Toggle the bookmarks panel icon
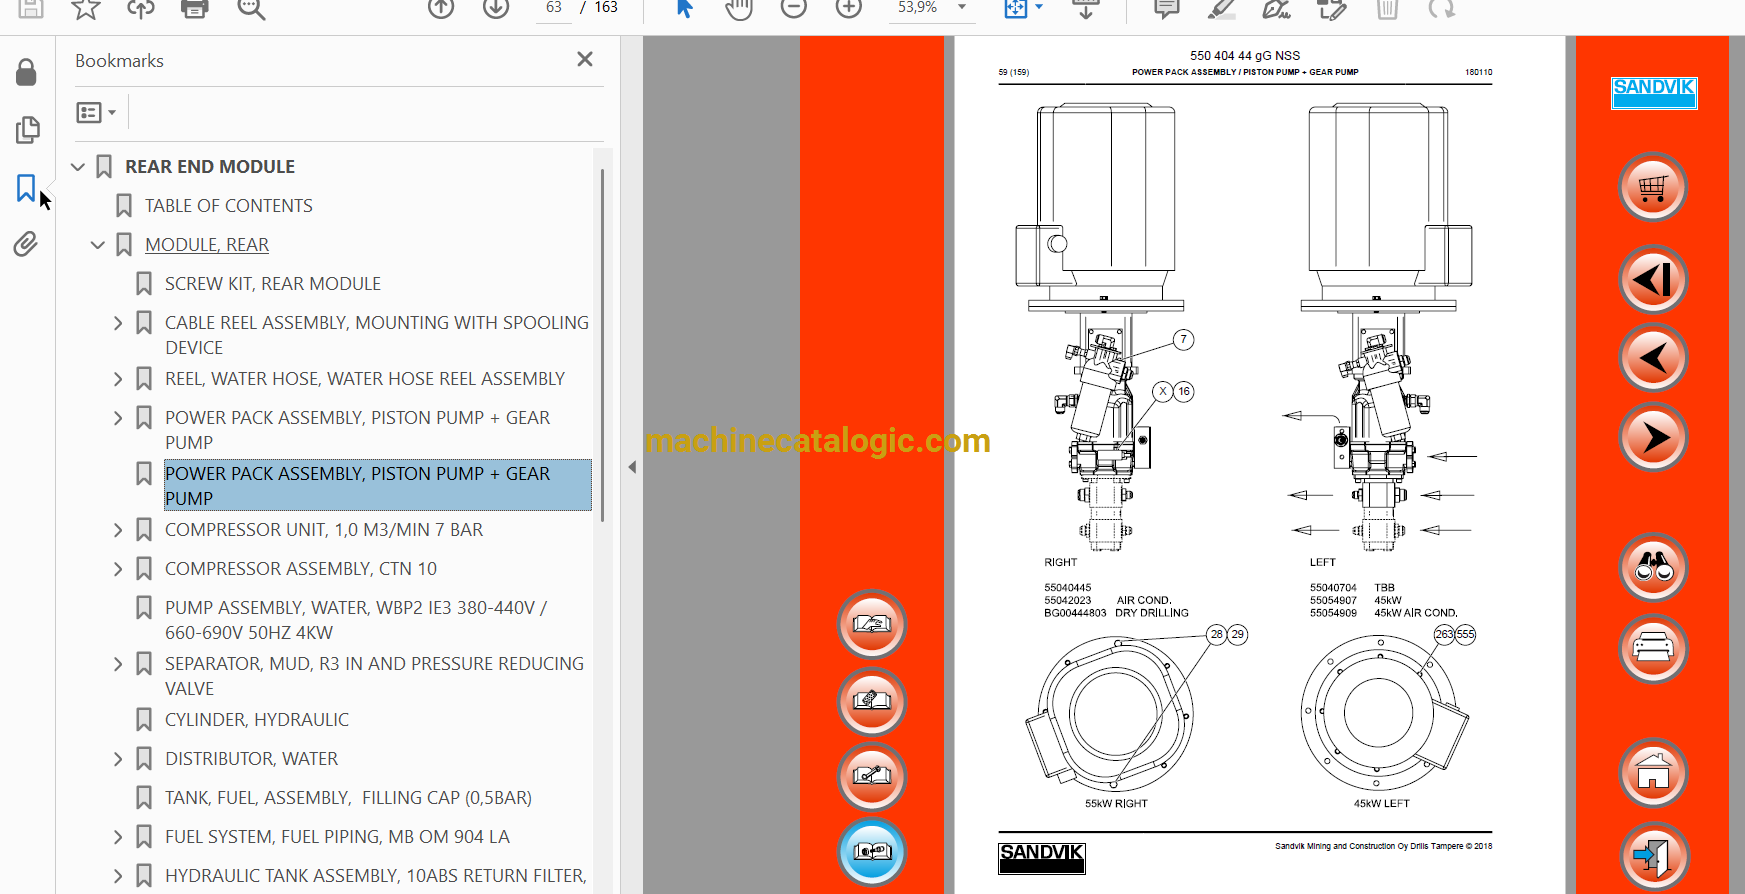This screenshot has height=894, width=1745. pos(26,187)
